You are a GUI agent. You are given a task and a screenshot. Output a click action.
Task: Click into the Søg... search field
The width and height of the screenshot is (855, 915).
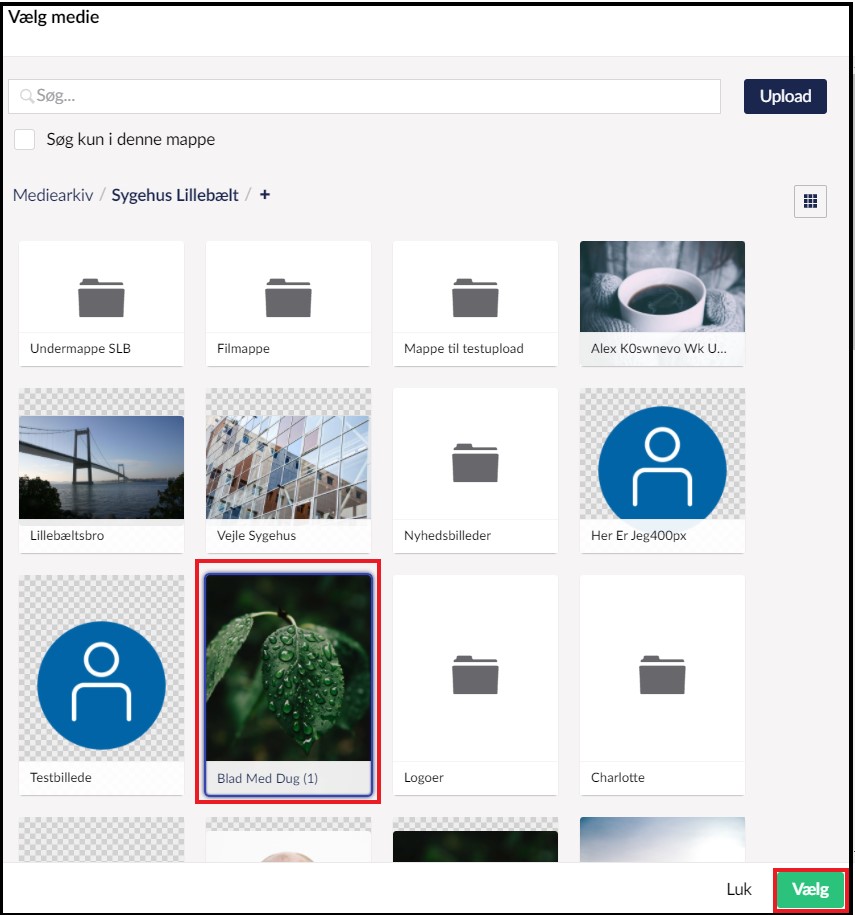tap(364, 96)
